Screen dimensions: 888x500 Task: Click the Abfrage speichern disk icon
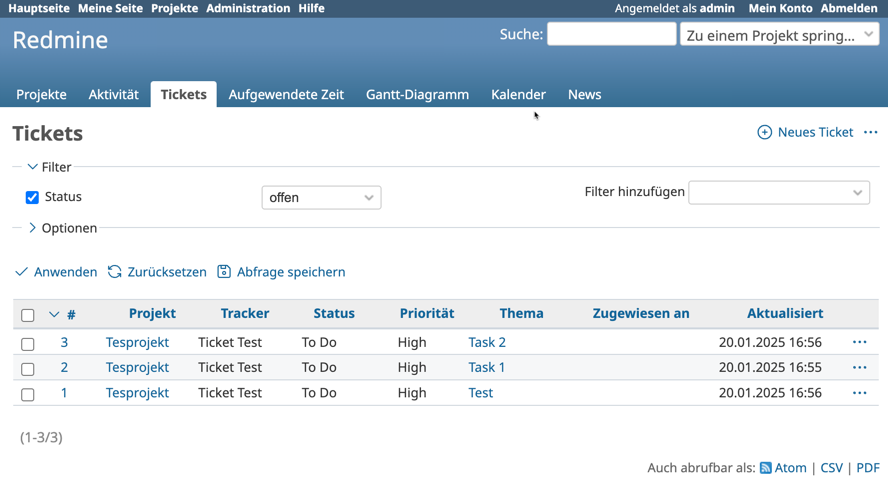[224, 272]
